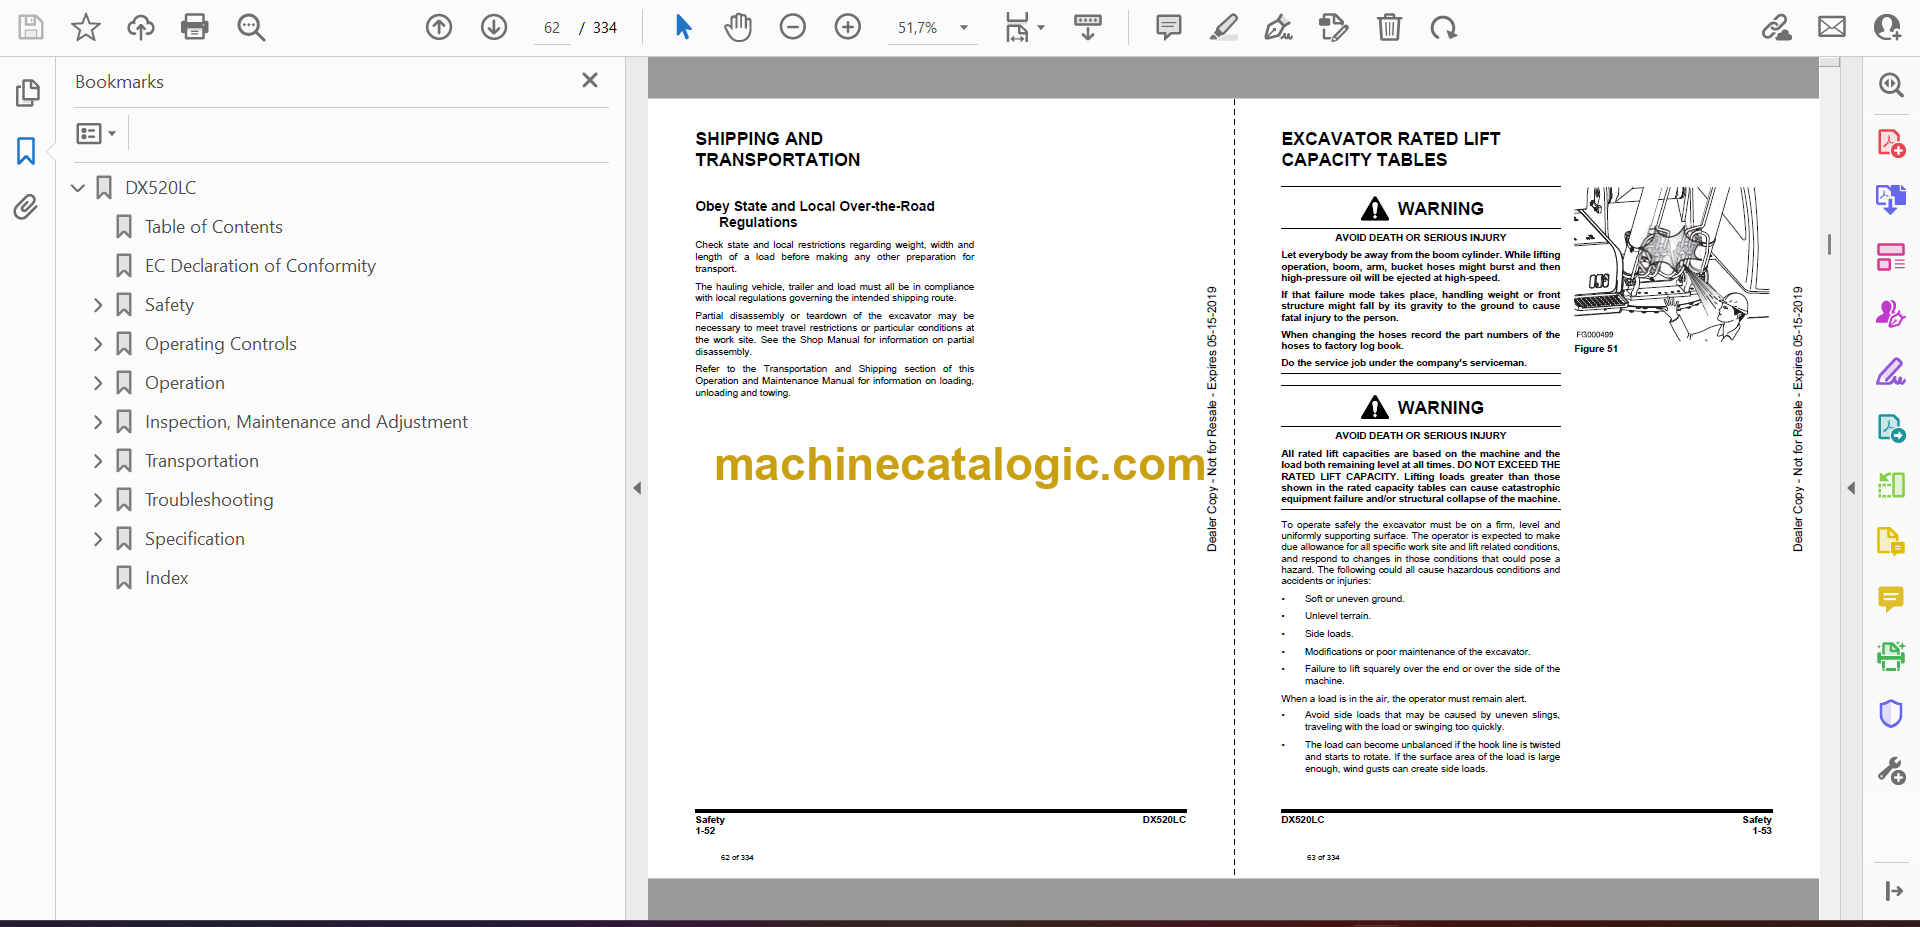Go to the next page
This screenshot has width=1920, height=927.
point(494,27)
